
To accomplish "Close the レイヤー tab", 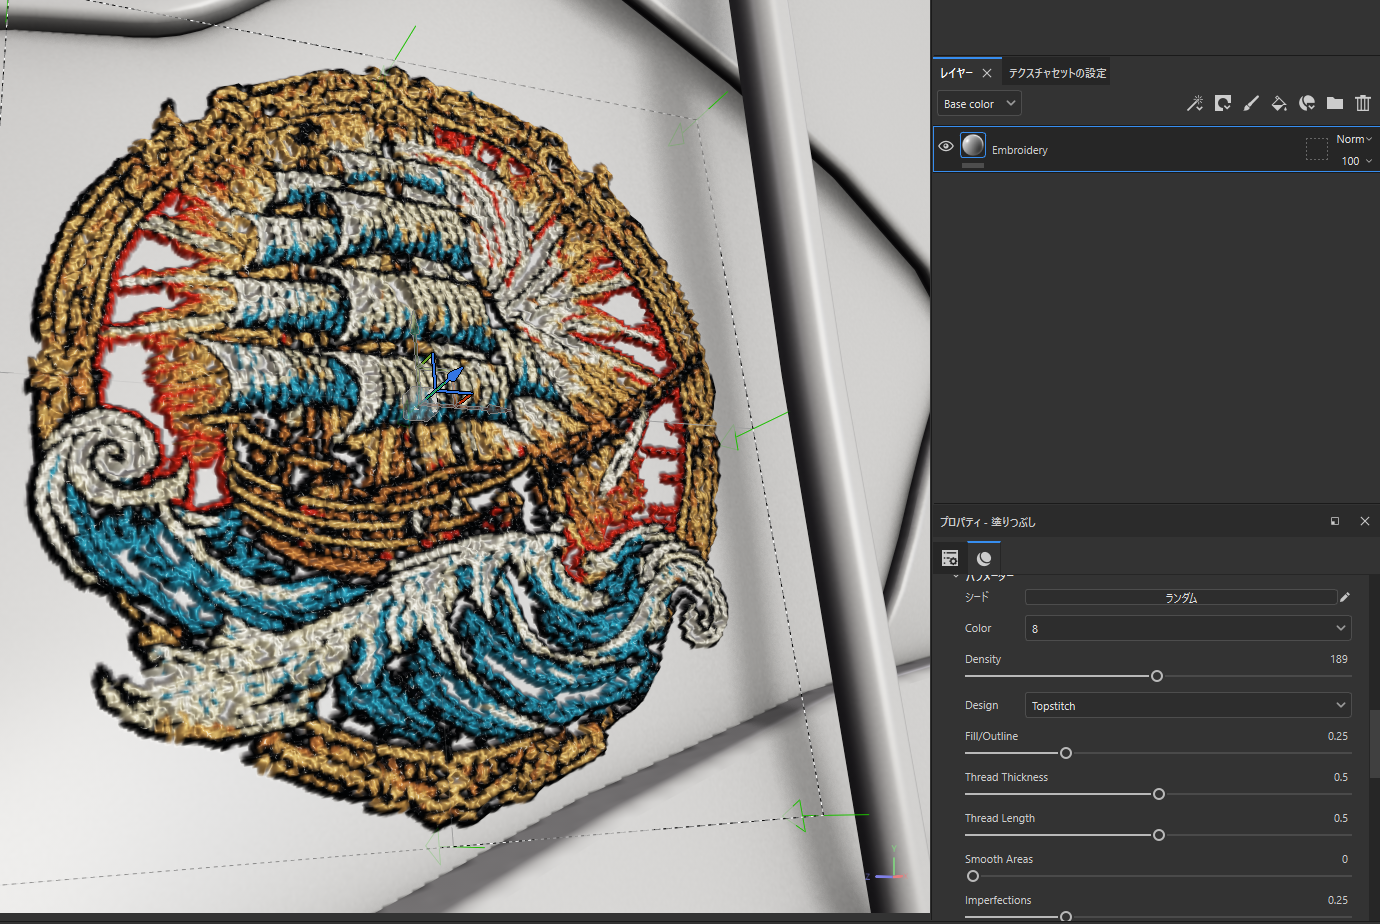I will point(987,73).
